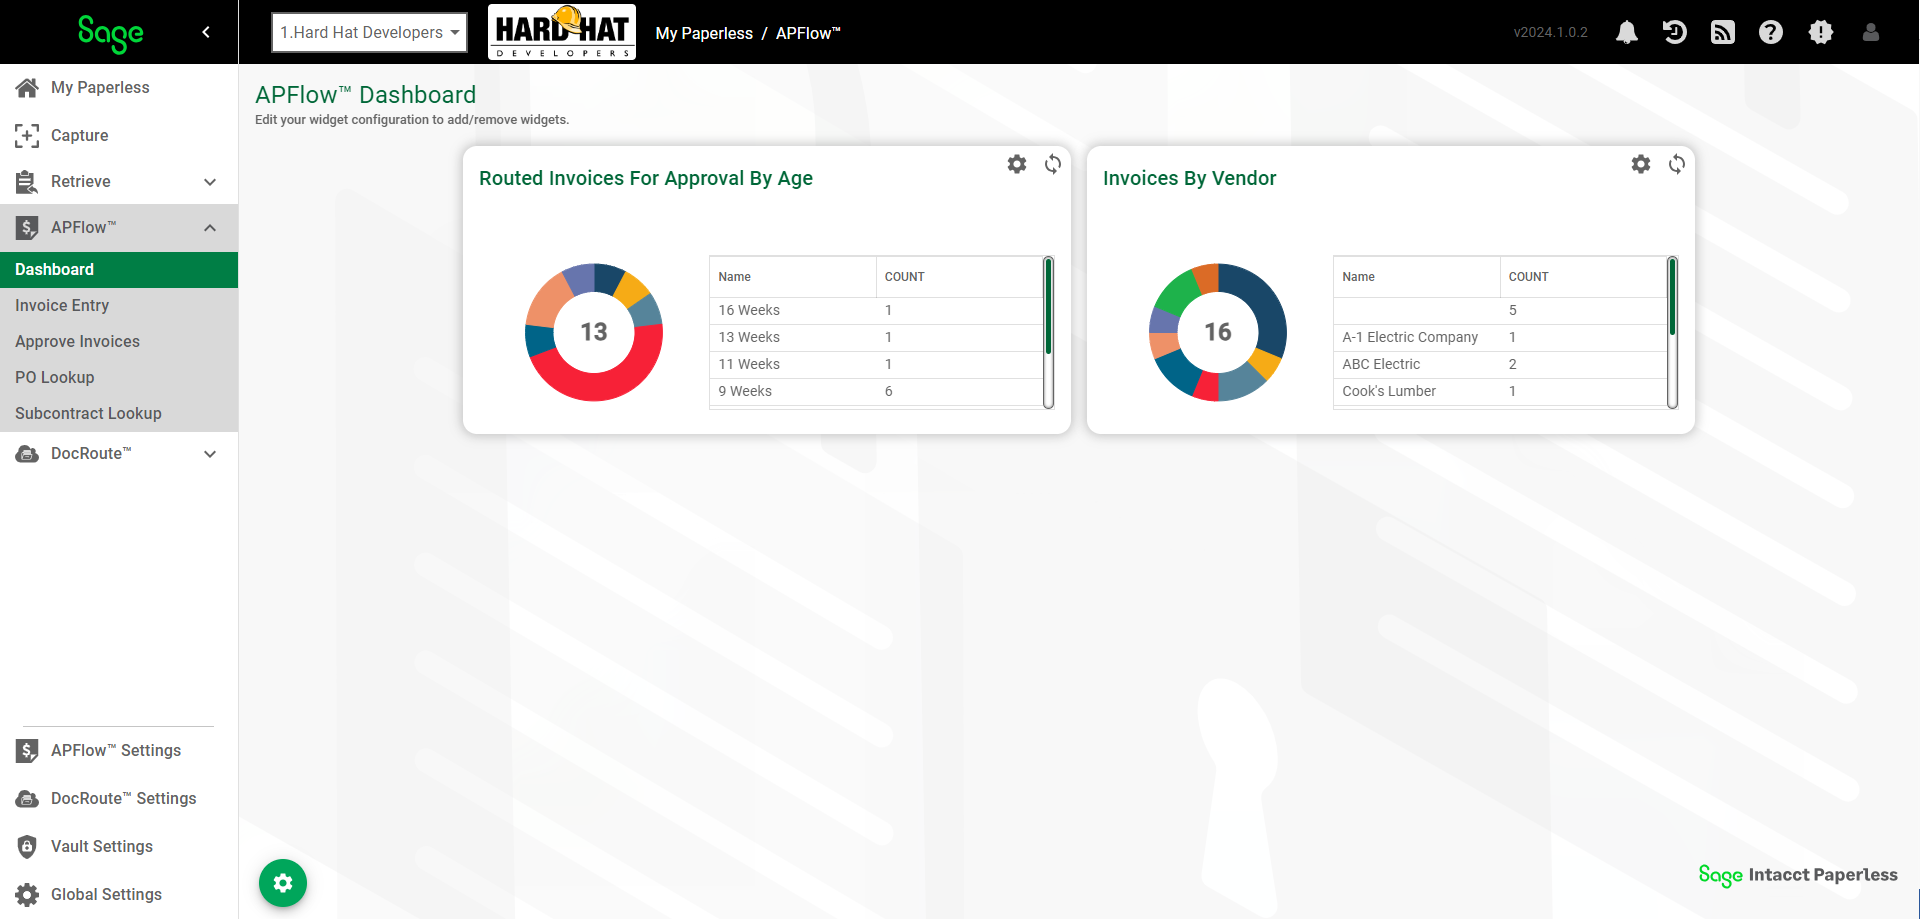Click the Retrieve sidebar icon
Screen dimensions: 1920x919
click(x=27, y=181)
